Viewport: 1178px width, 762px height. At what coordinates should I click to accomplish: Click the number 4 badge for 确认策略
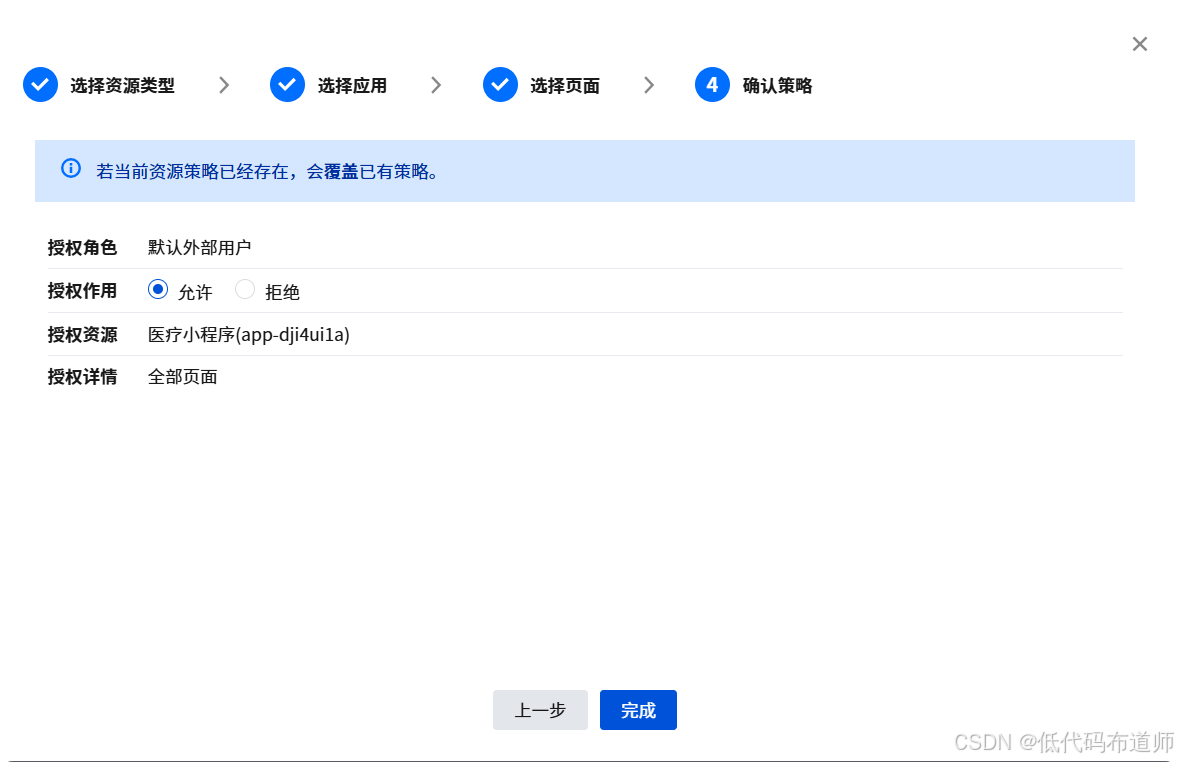point(711,85)
